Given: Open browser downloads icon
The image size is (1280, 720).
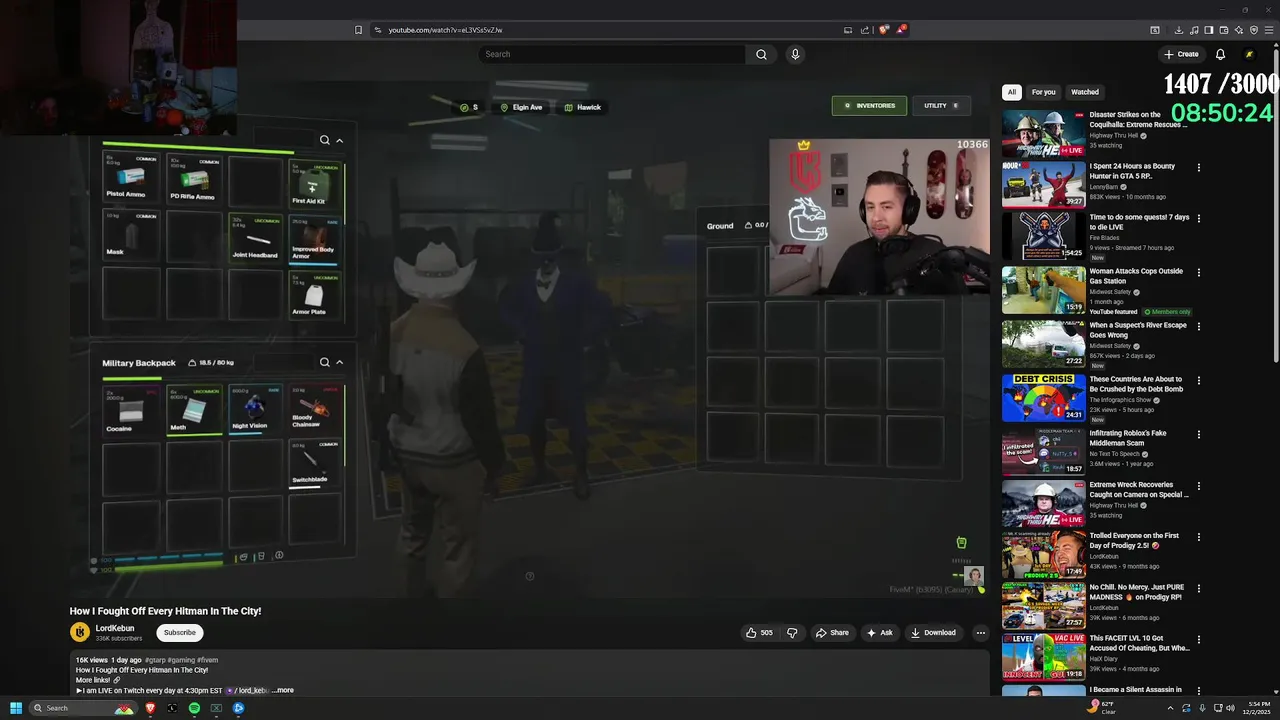Looking at the screenshot, I should (x=1179, y=30).
